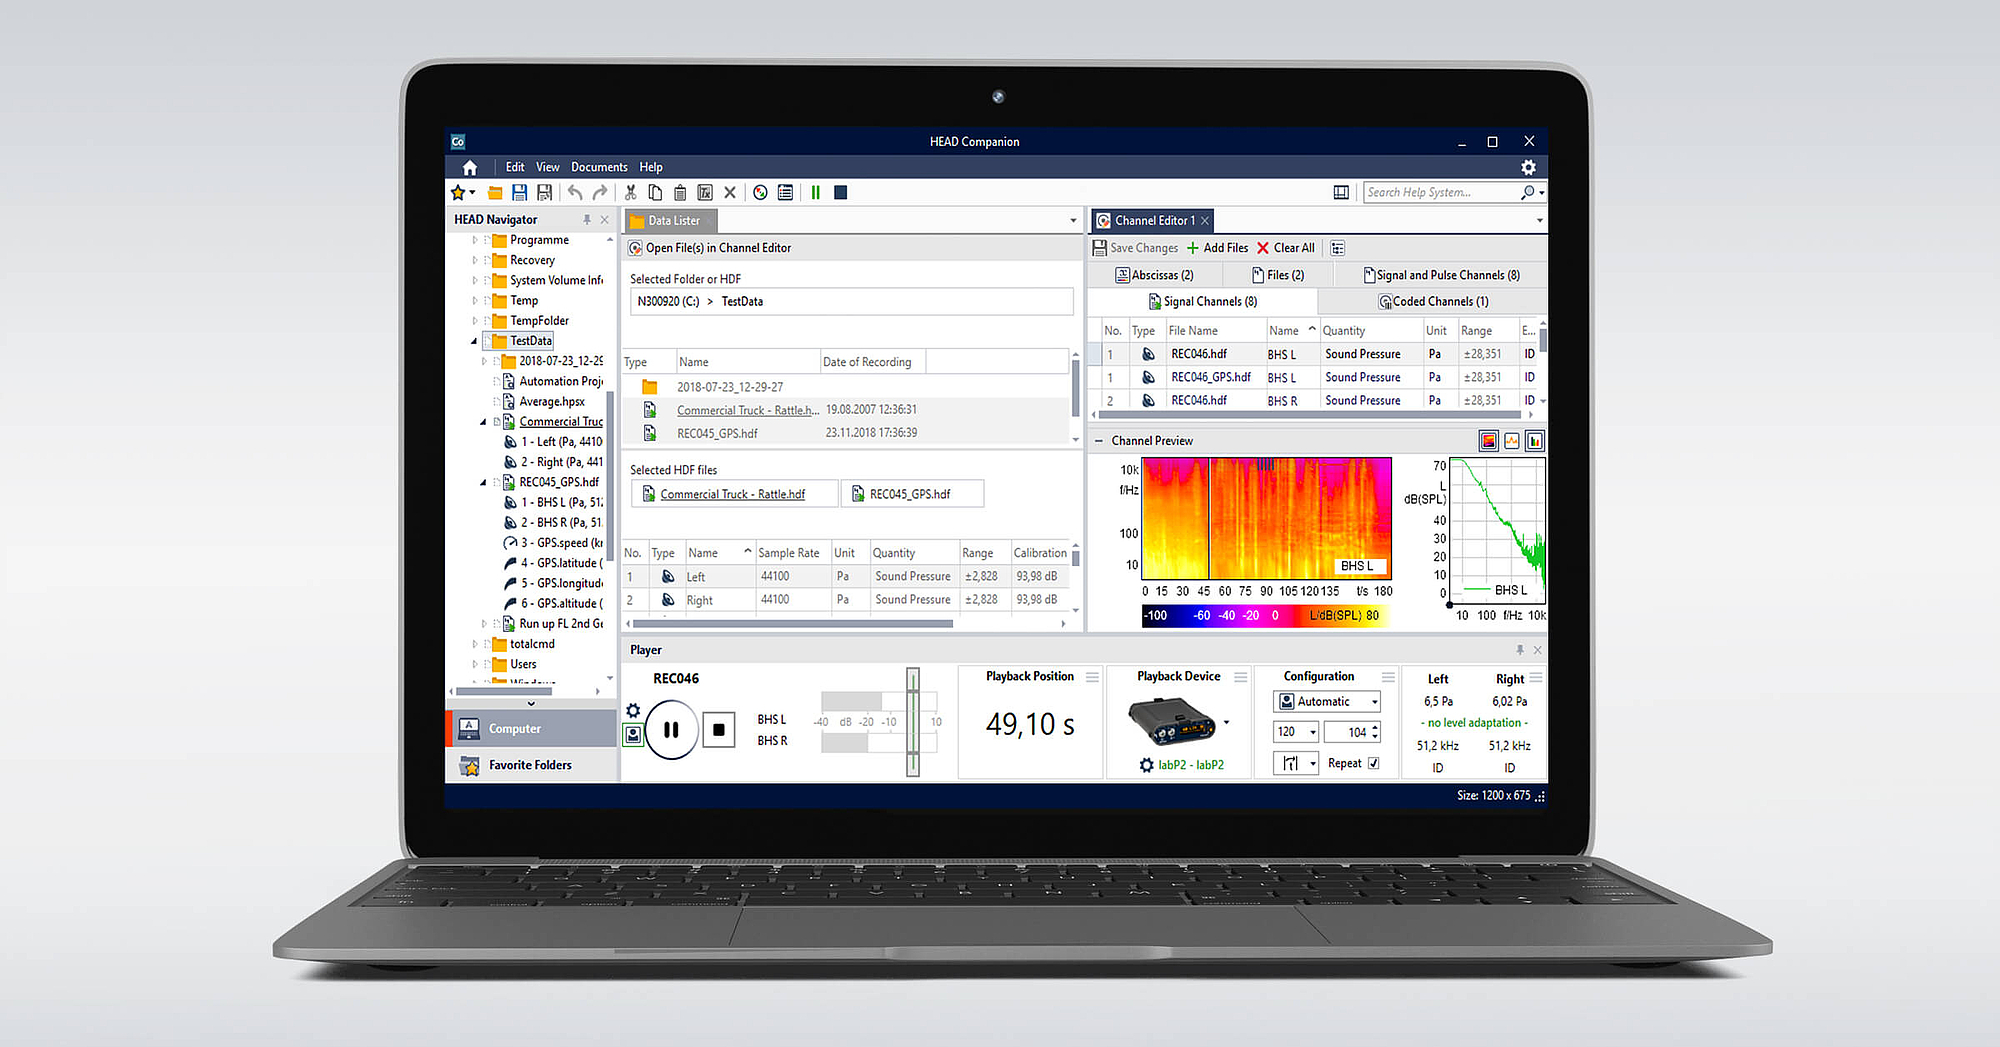
Task: Open the Commercial Truck - Rattle.hdf link
Action: pyautogui.click(x=733, y=493)
